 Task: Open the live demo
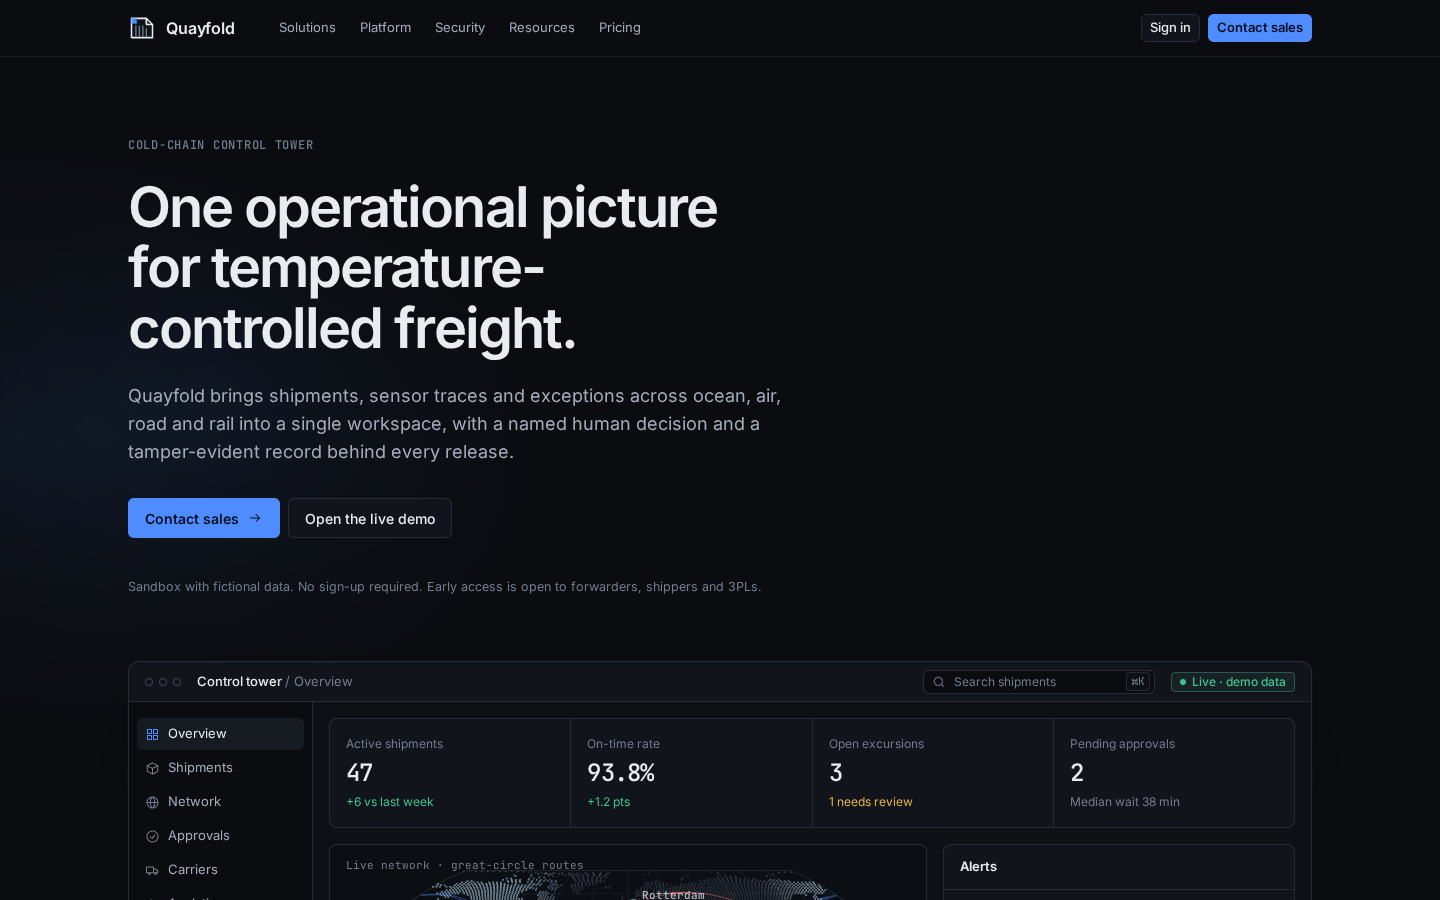pos(370,518)
